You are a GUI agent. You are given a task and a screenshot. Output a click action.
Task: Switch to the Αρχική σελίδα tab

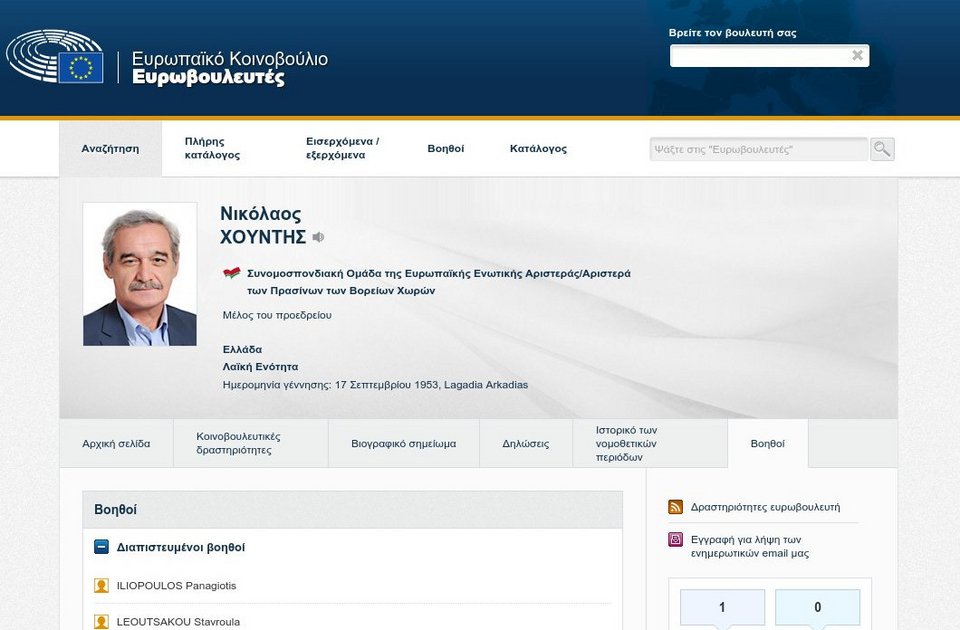tap(116, 443)
